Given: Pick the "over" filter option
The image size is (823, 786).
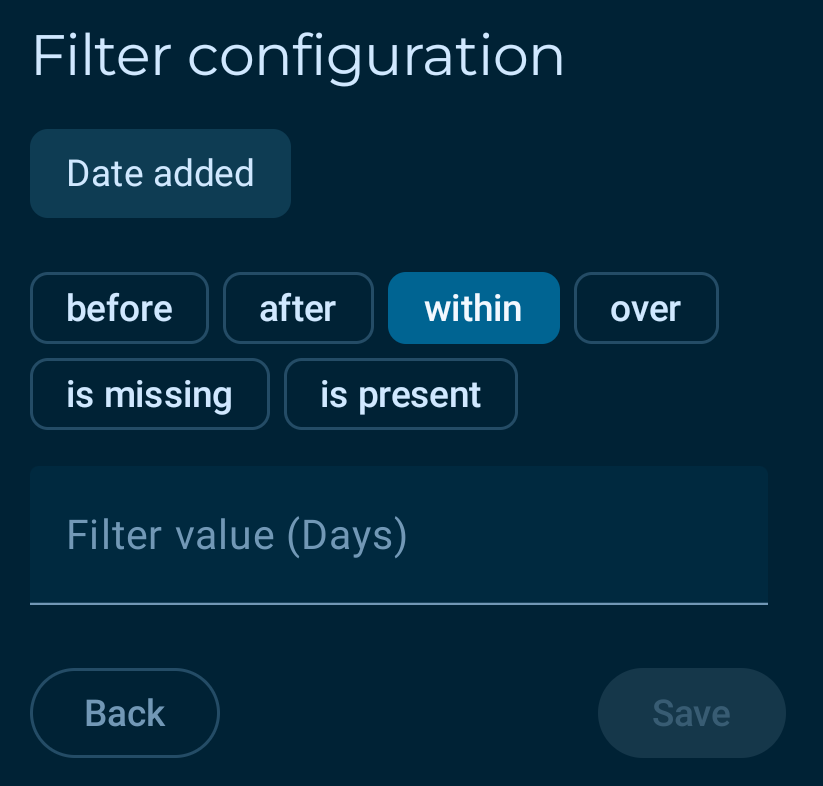Looking at the screenshot, I should click(x=646, y=308).
